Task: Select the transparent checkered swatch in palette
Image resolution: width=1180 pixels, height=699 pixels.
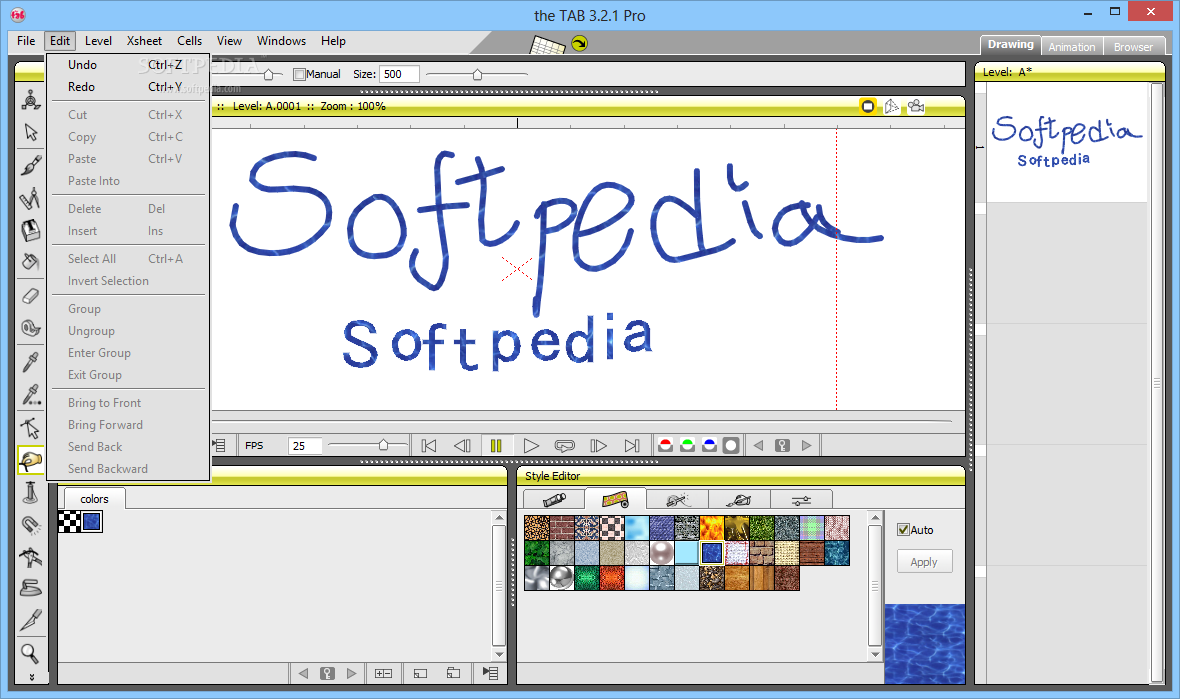Action: click(70, 521)
